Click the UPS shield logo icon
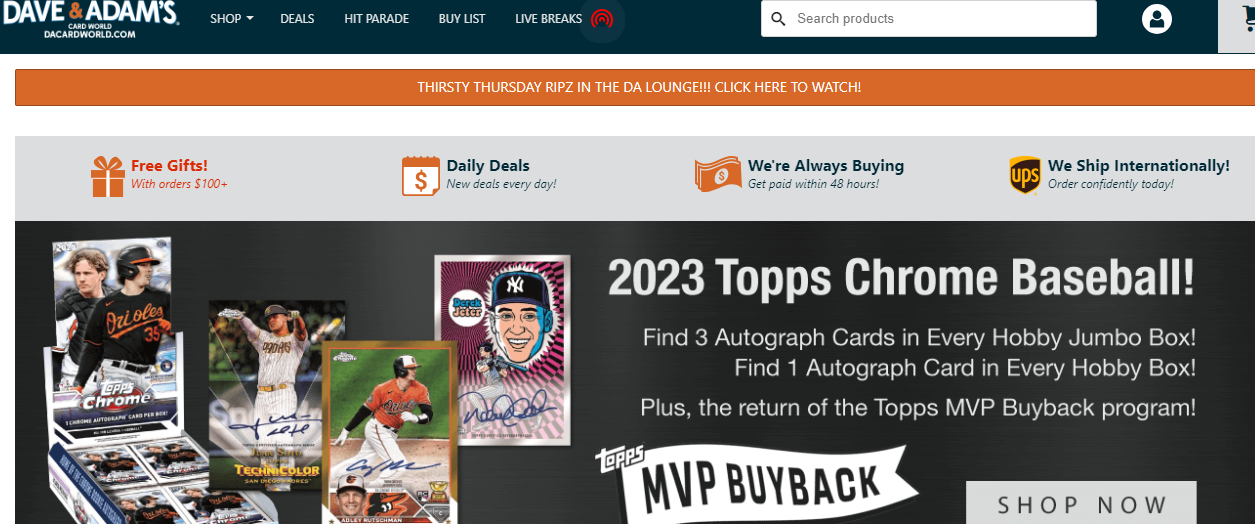The width and height of the screenshot is (1255, 524). coord(1025,175)
